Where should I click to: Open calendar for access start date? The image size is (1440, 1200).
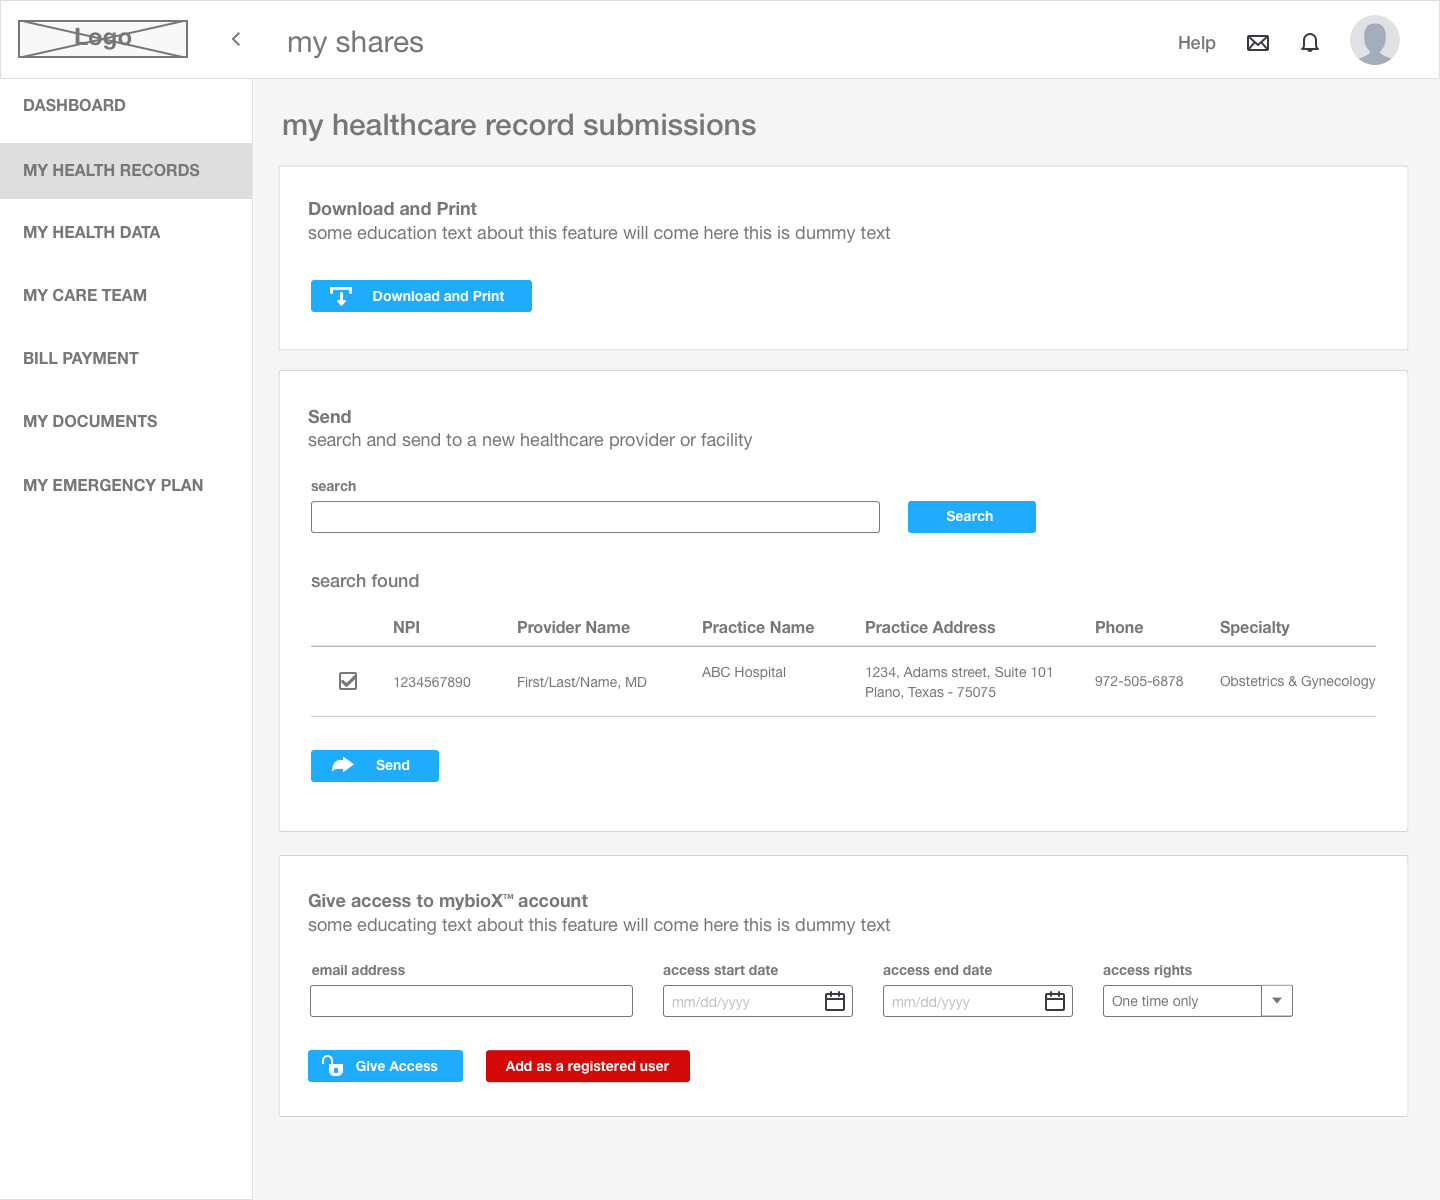click(x=835, y=1001)
